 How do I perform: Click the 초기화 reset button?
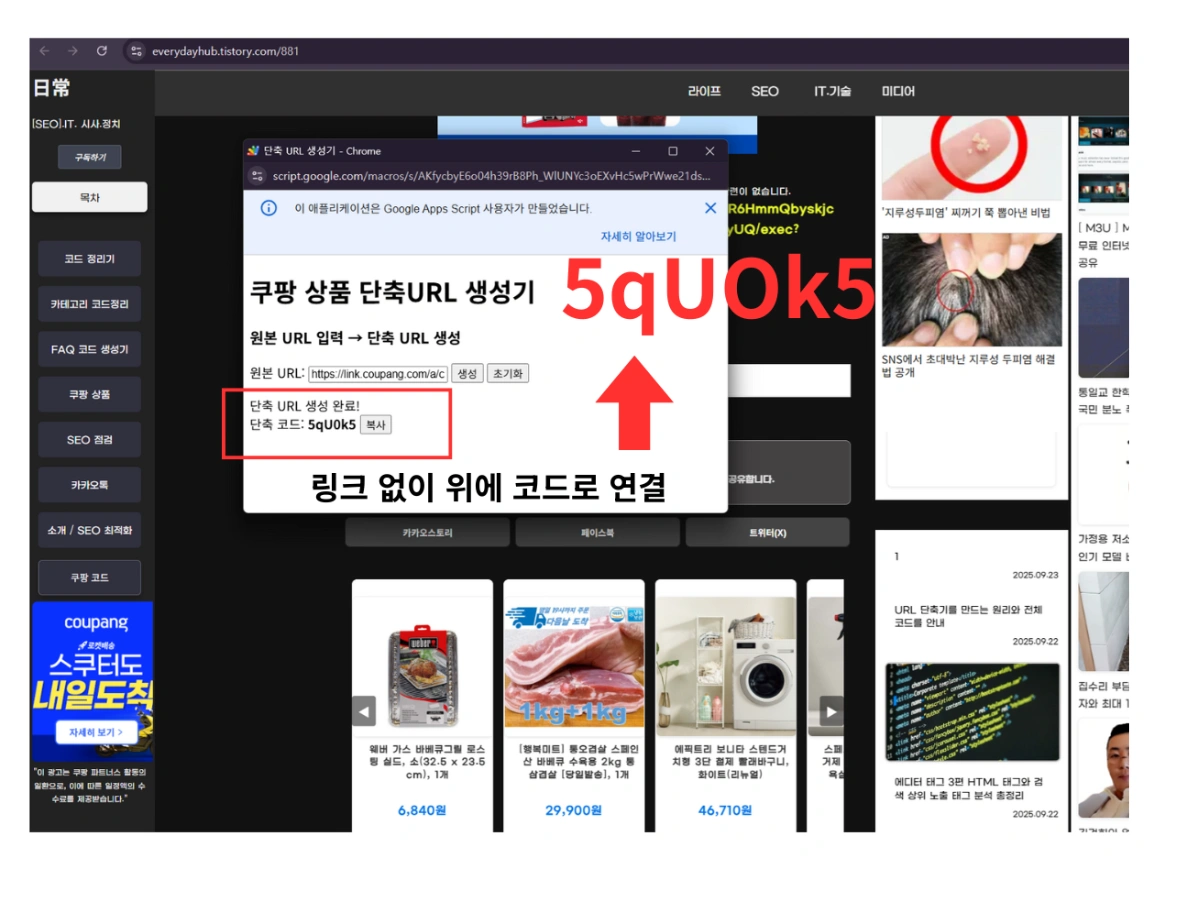click(508, 373)
